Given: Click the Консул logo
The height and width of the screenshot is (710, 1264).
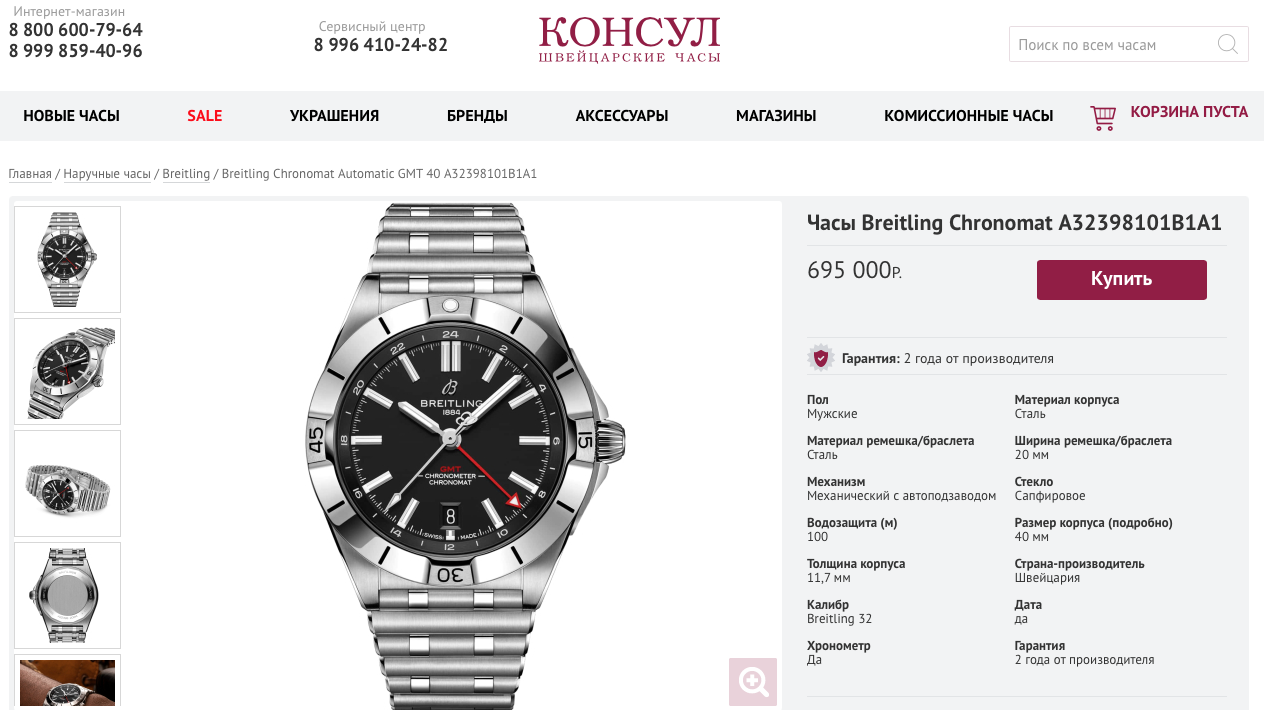Looking at the screenshot, I should tap(629, 40).
